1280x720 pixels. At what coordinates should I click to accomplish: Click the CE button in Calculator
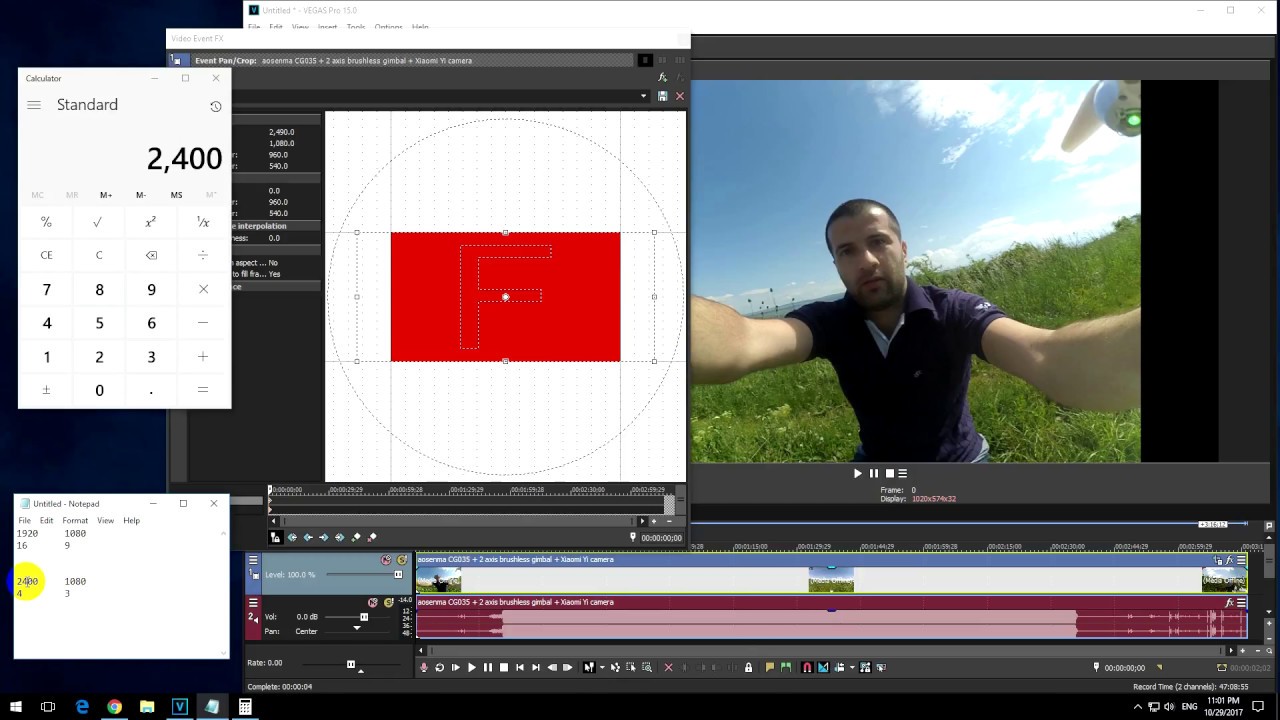click(46, 255)
